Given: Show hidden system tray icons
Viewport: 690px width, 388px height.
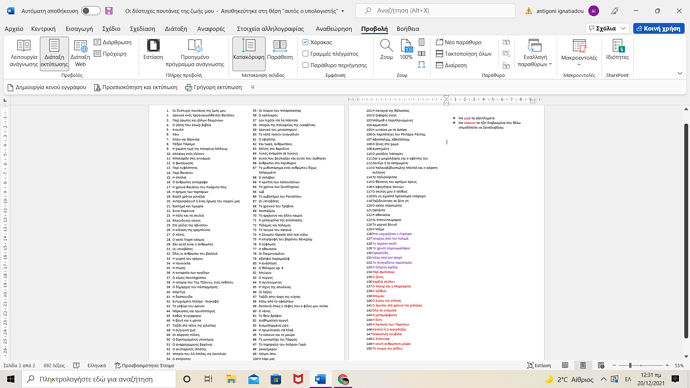Looking at the screenshot, I should (603, 379).
